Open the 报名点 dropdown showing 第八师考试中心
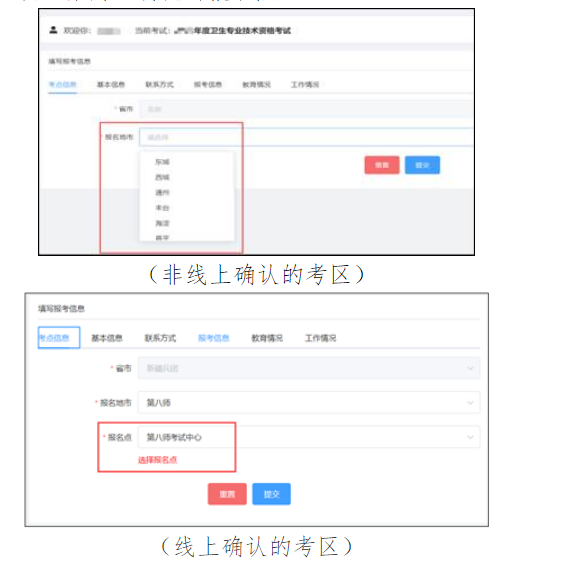Screen dimensions: 567x587 click(x=309, y=437)
